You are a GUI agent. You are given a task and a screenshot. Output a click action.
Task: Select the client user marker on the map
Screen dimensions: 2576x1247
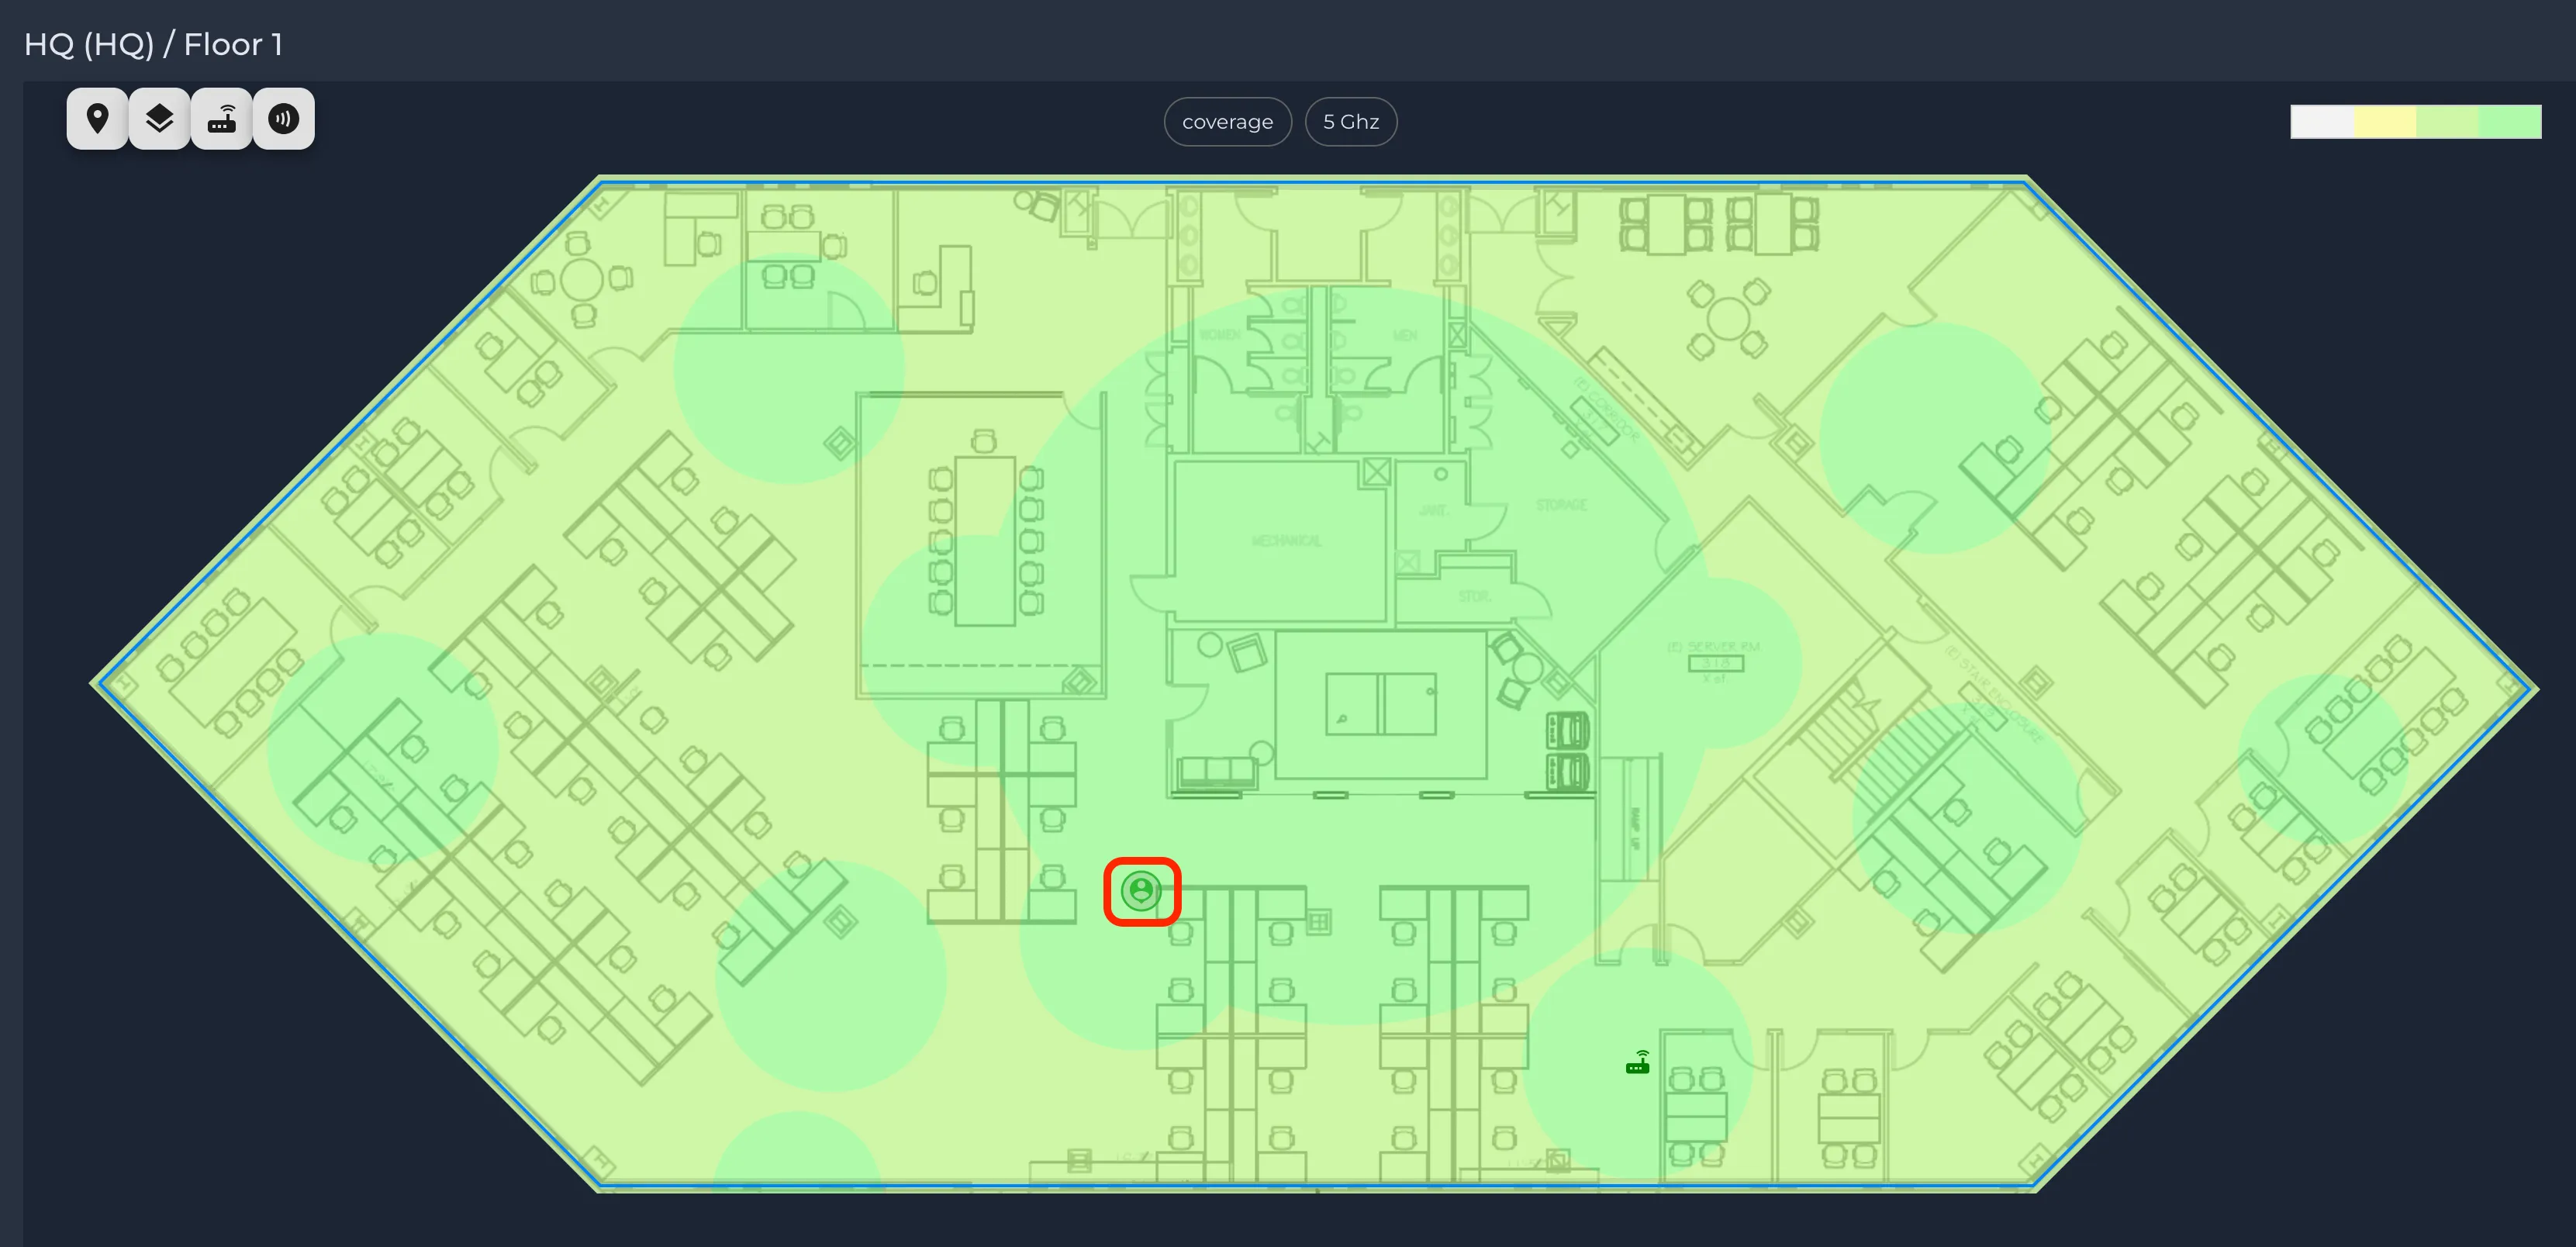1141,890
